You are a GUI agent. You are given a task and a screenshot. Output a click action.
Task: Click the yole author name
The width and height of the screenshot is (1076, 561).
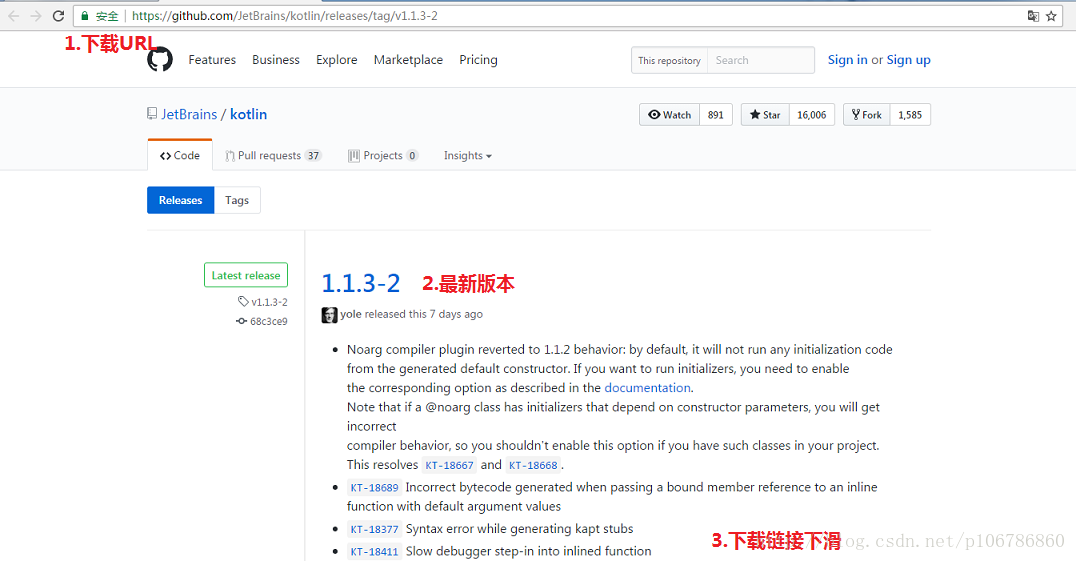351,314
